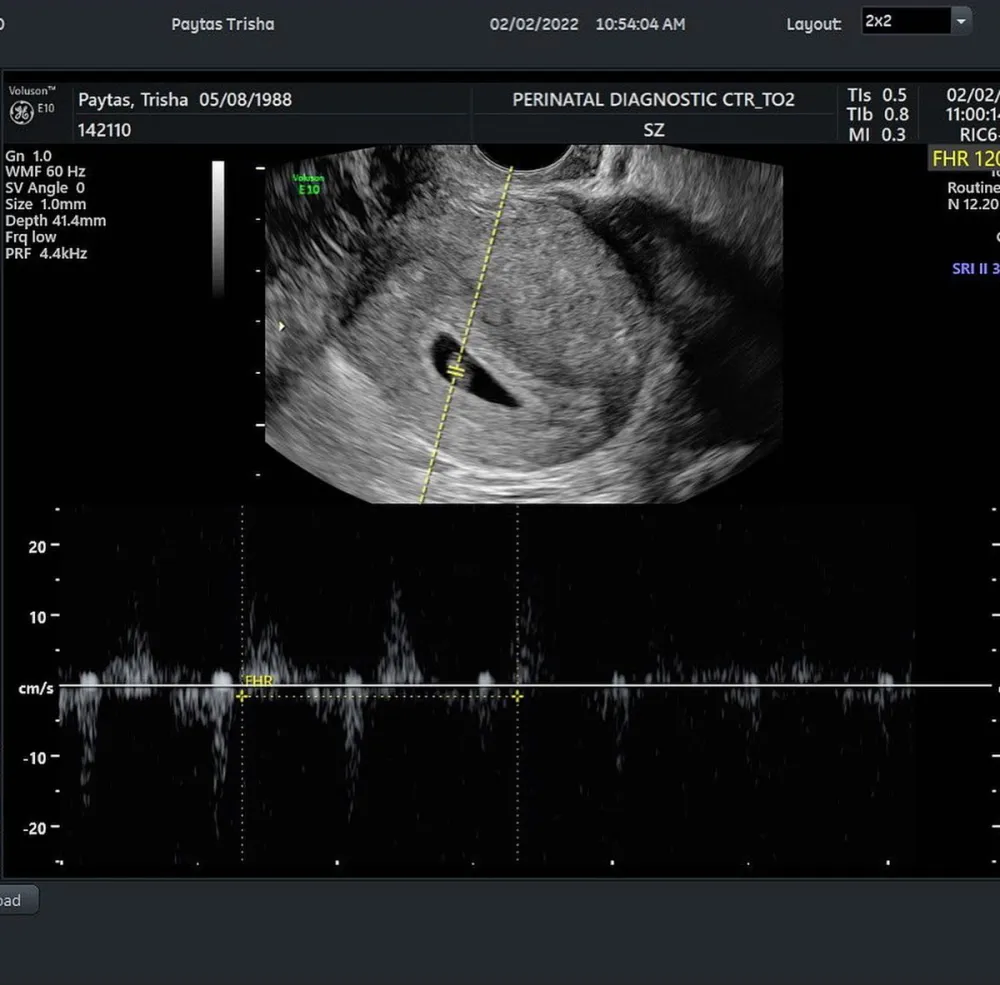Click the patient name Paytas Trisha

(222, 24)
